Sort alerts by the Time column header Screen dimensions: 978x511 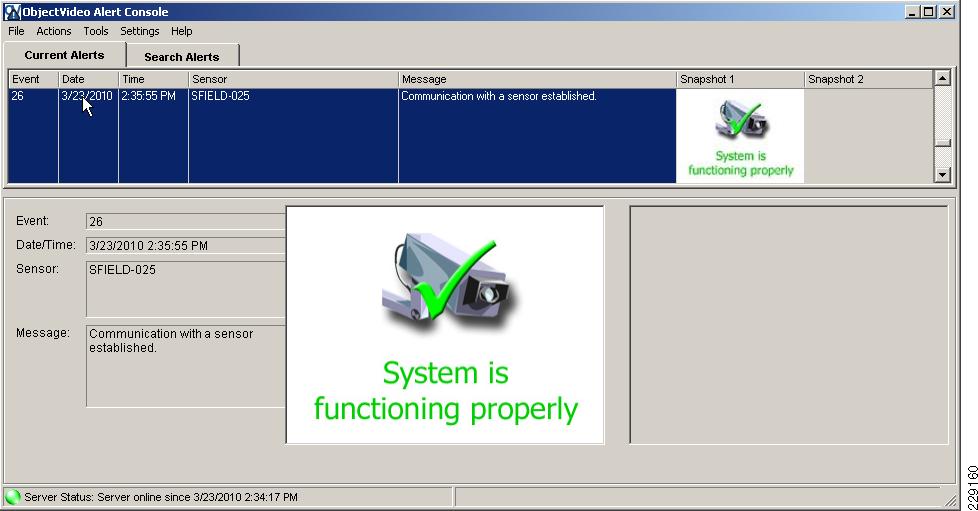point(153,79)
